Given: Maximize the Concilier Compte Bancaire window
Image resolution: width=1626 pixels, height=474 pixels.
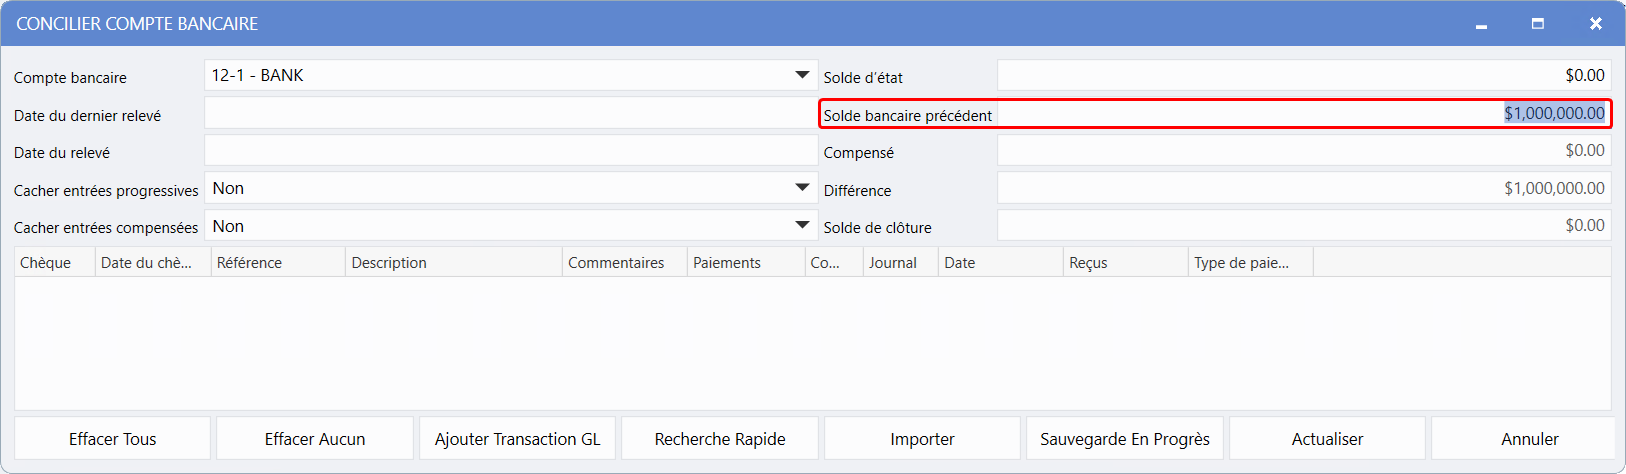Looking at the screenshot, I should point(1538,23).
